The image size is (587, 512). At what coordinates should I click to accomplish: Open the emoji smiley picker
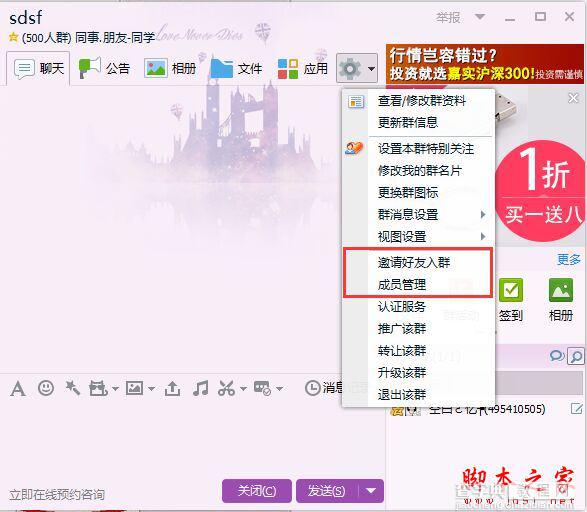[x=46, y=388]
